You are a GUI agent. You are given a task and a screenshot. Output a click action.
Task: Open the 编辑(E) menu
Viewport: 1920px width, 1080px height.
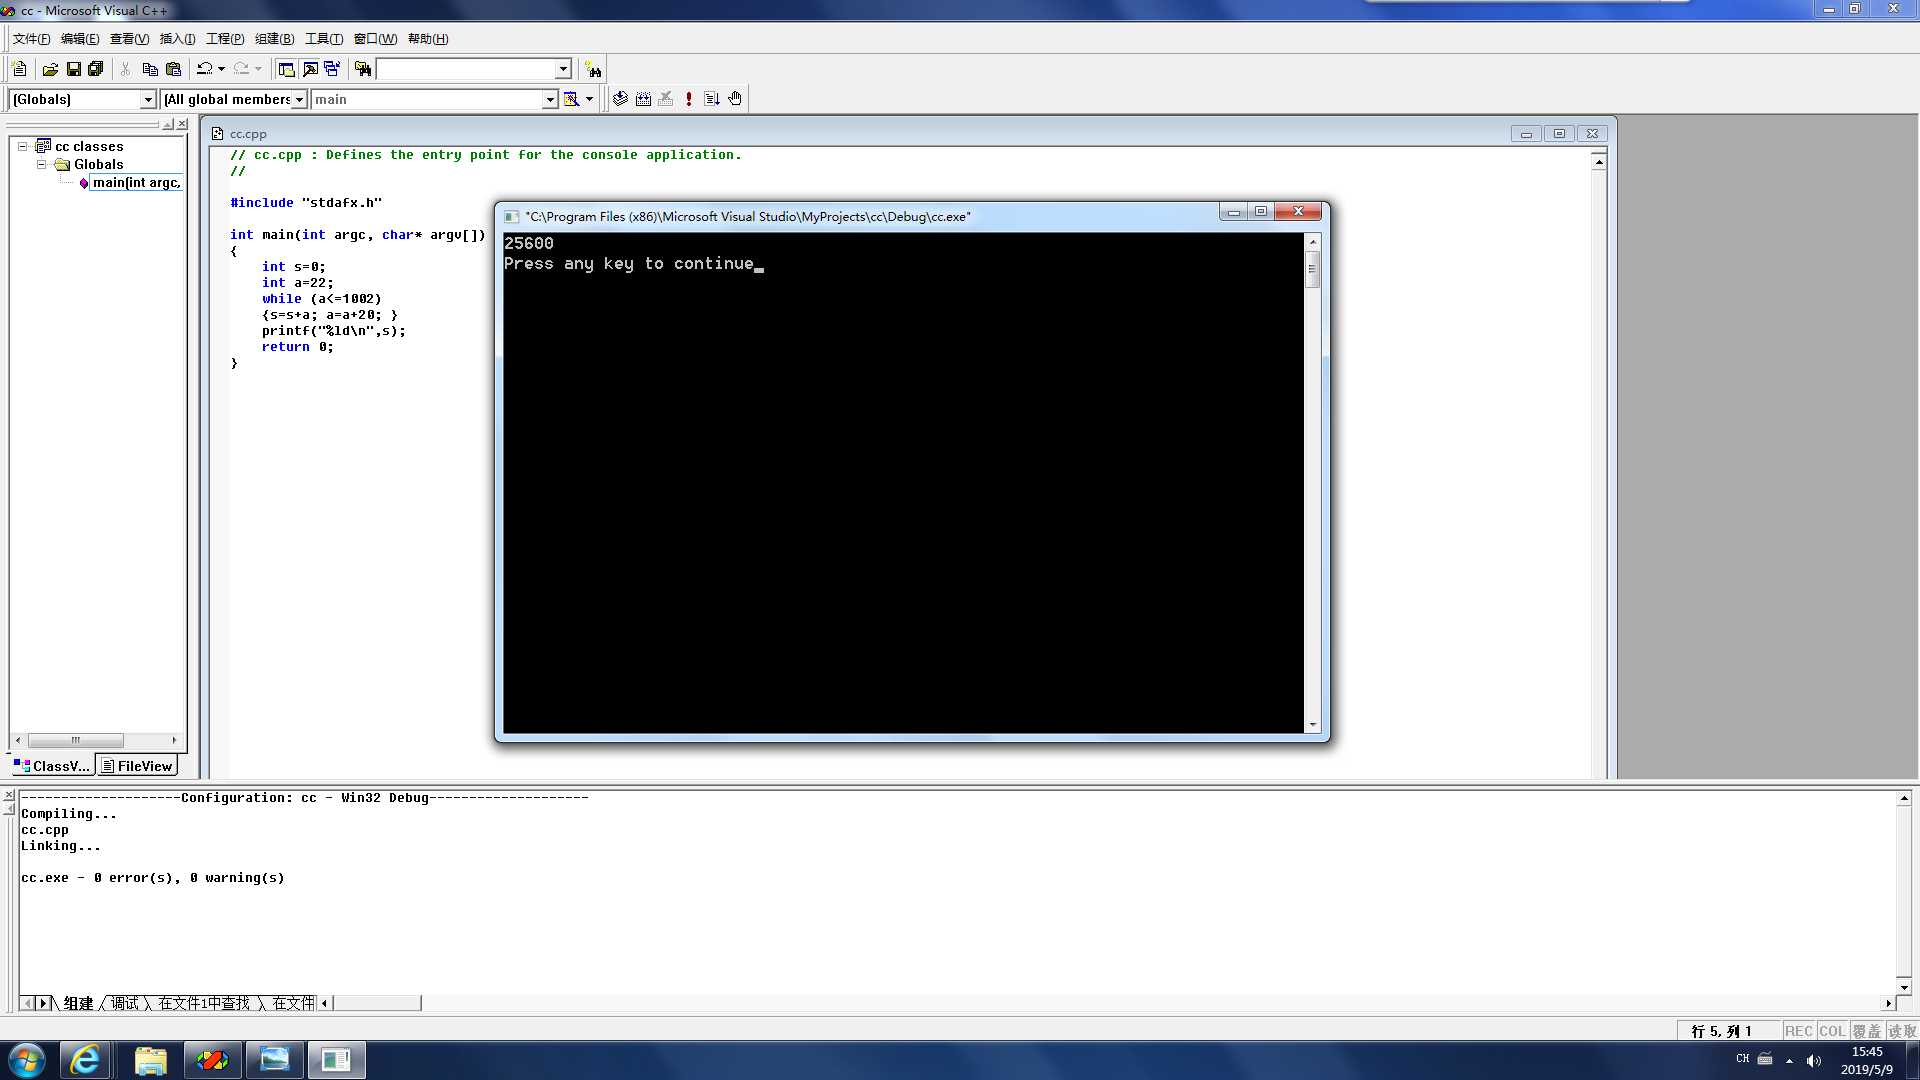point(80,39)
